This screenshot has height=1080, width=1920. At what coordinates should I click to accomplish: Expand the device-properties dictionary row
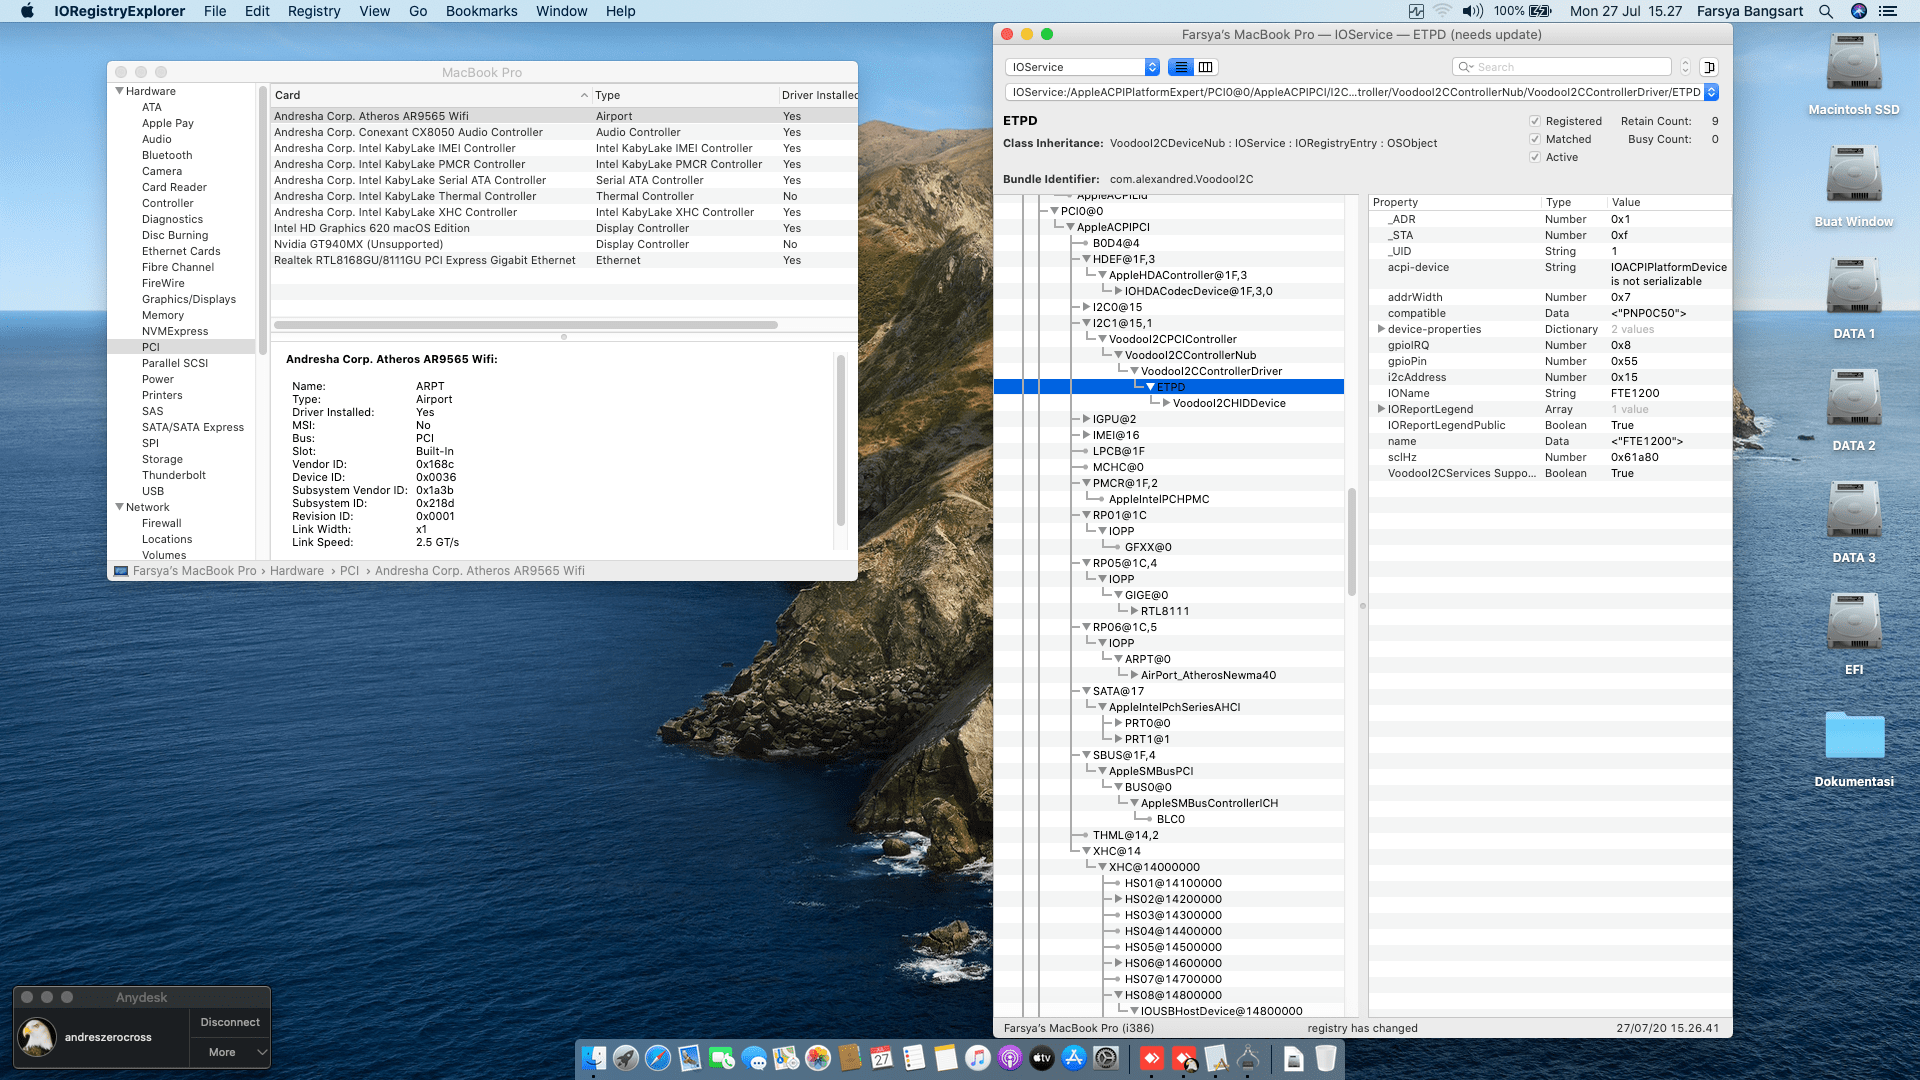(1381, 329)
